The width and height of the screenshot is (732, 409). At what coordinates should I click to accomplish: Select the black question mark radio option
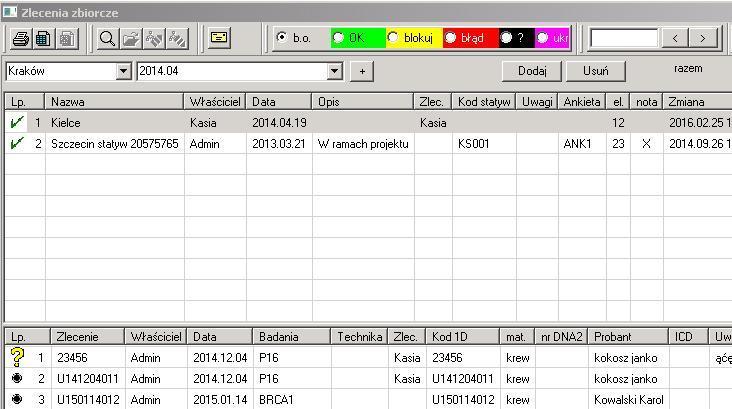[x=506, y=37]
